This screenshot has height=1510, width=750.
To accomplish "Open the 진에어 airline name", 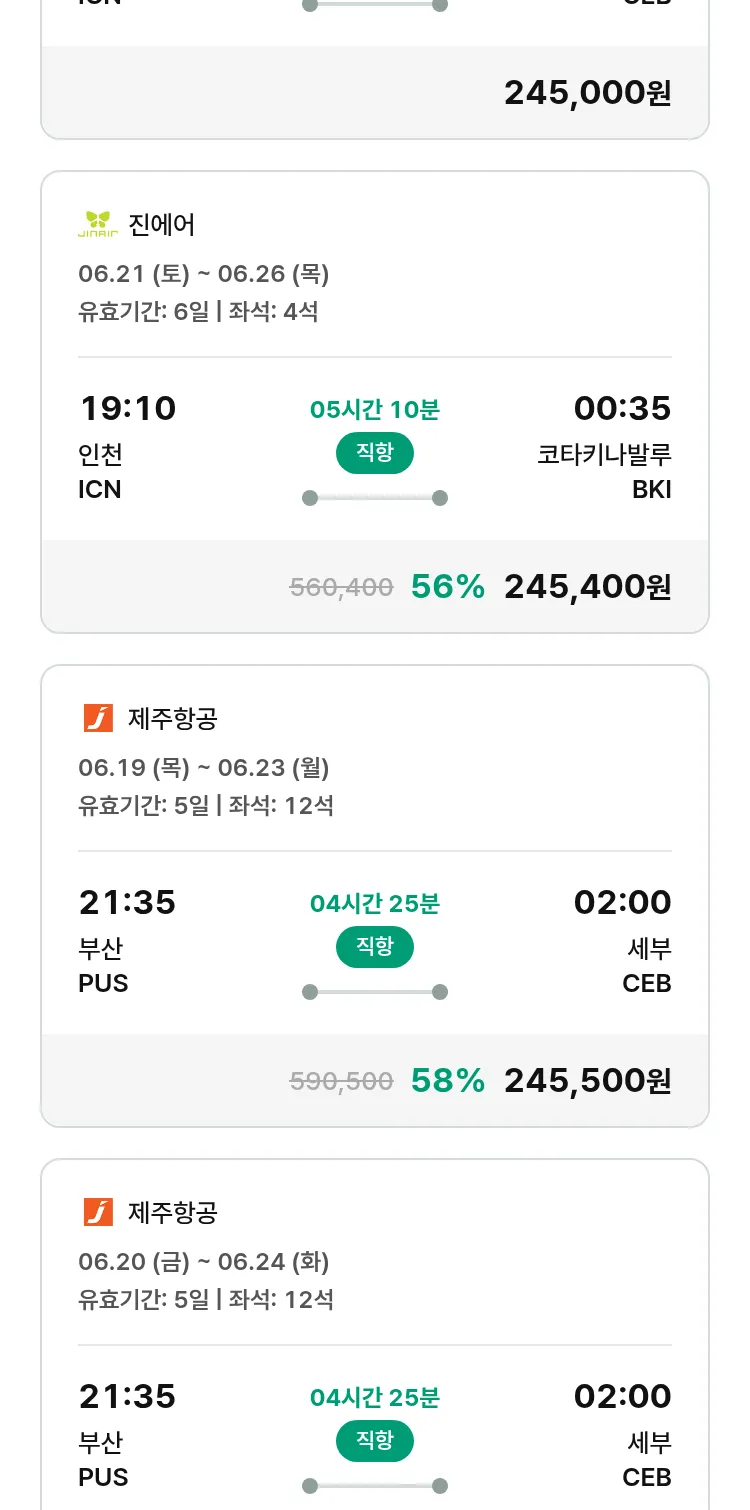I will (162, 225).
